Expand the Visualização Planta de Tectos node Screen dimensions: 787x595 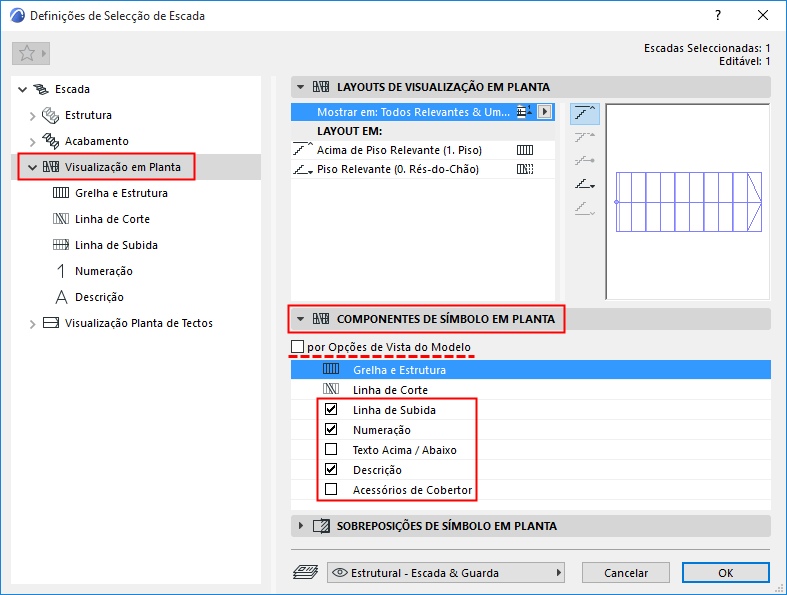pos(33,324)
